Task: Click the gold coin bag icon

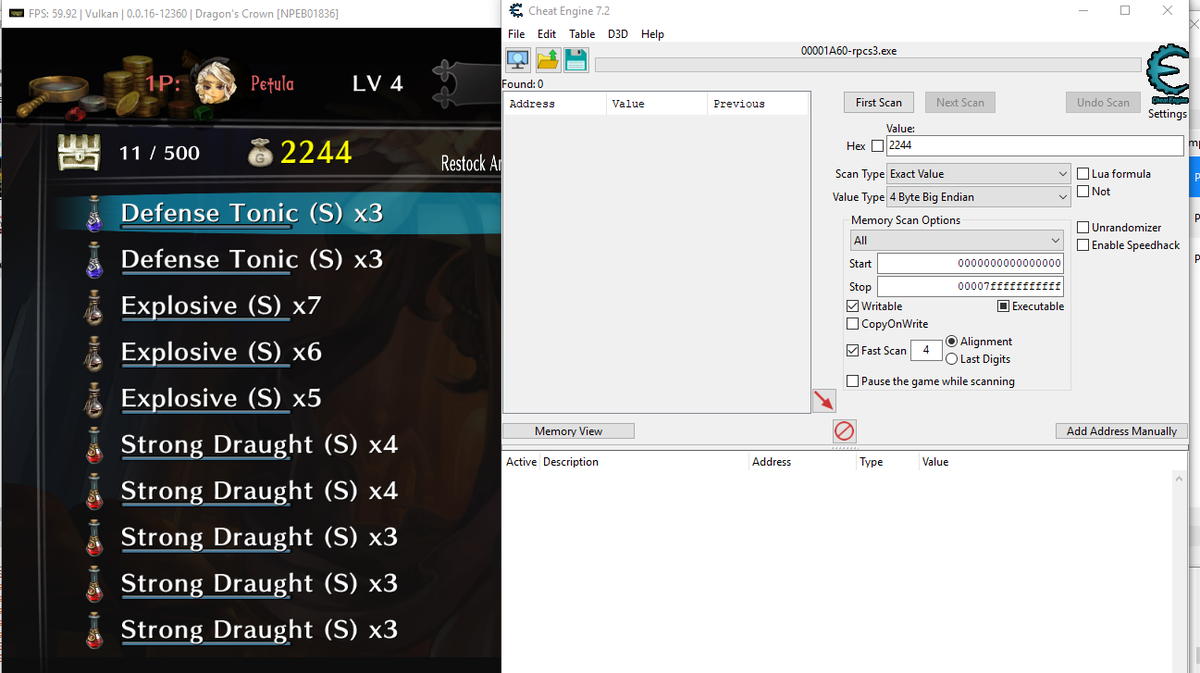Action: 260,152
